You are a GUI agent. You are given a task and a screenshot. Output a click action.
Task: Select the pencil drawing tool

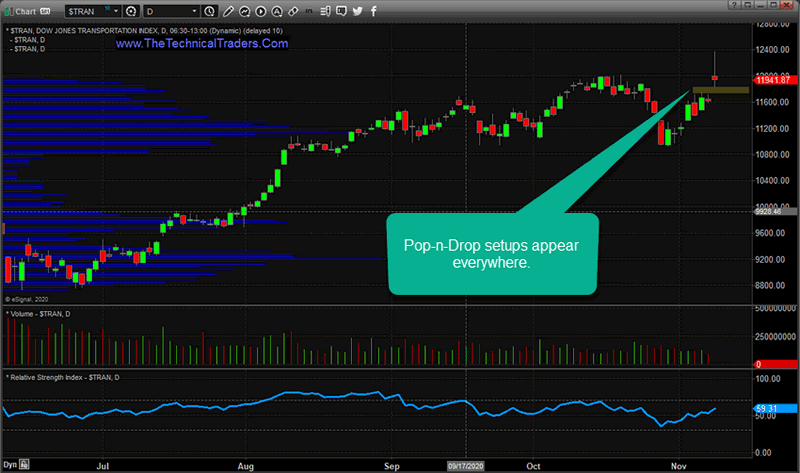point(229,11)
